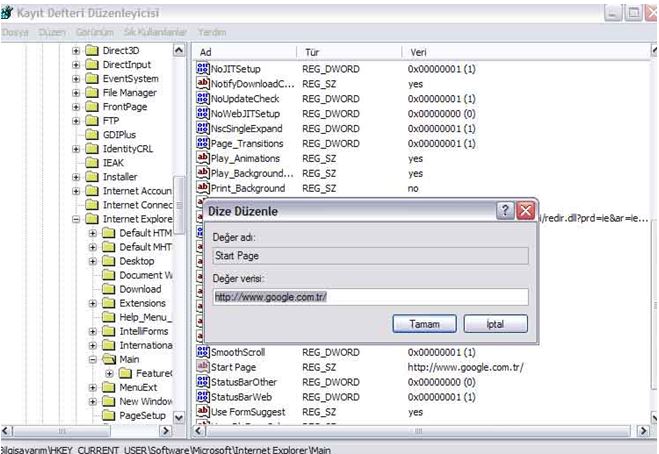Click inside the Değer verisi text field

point(370,297)
